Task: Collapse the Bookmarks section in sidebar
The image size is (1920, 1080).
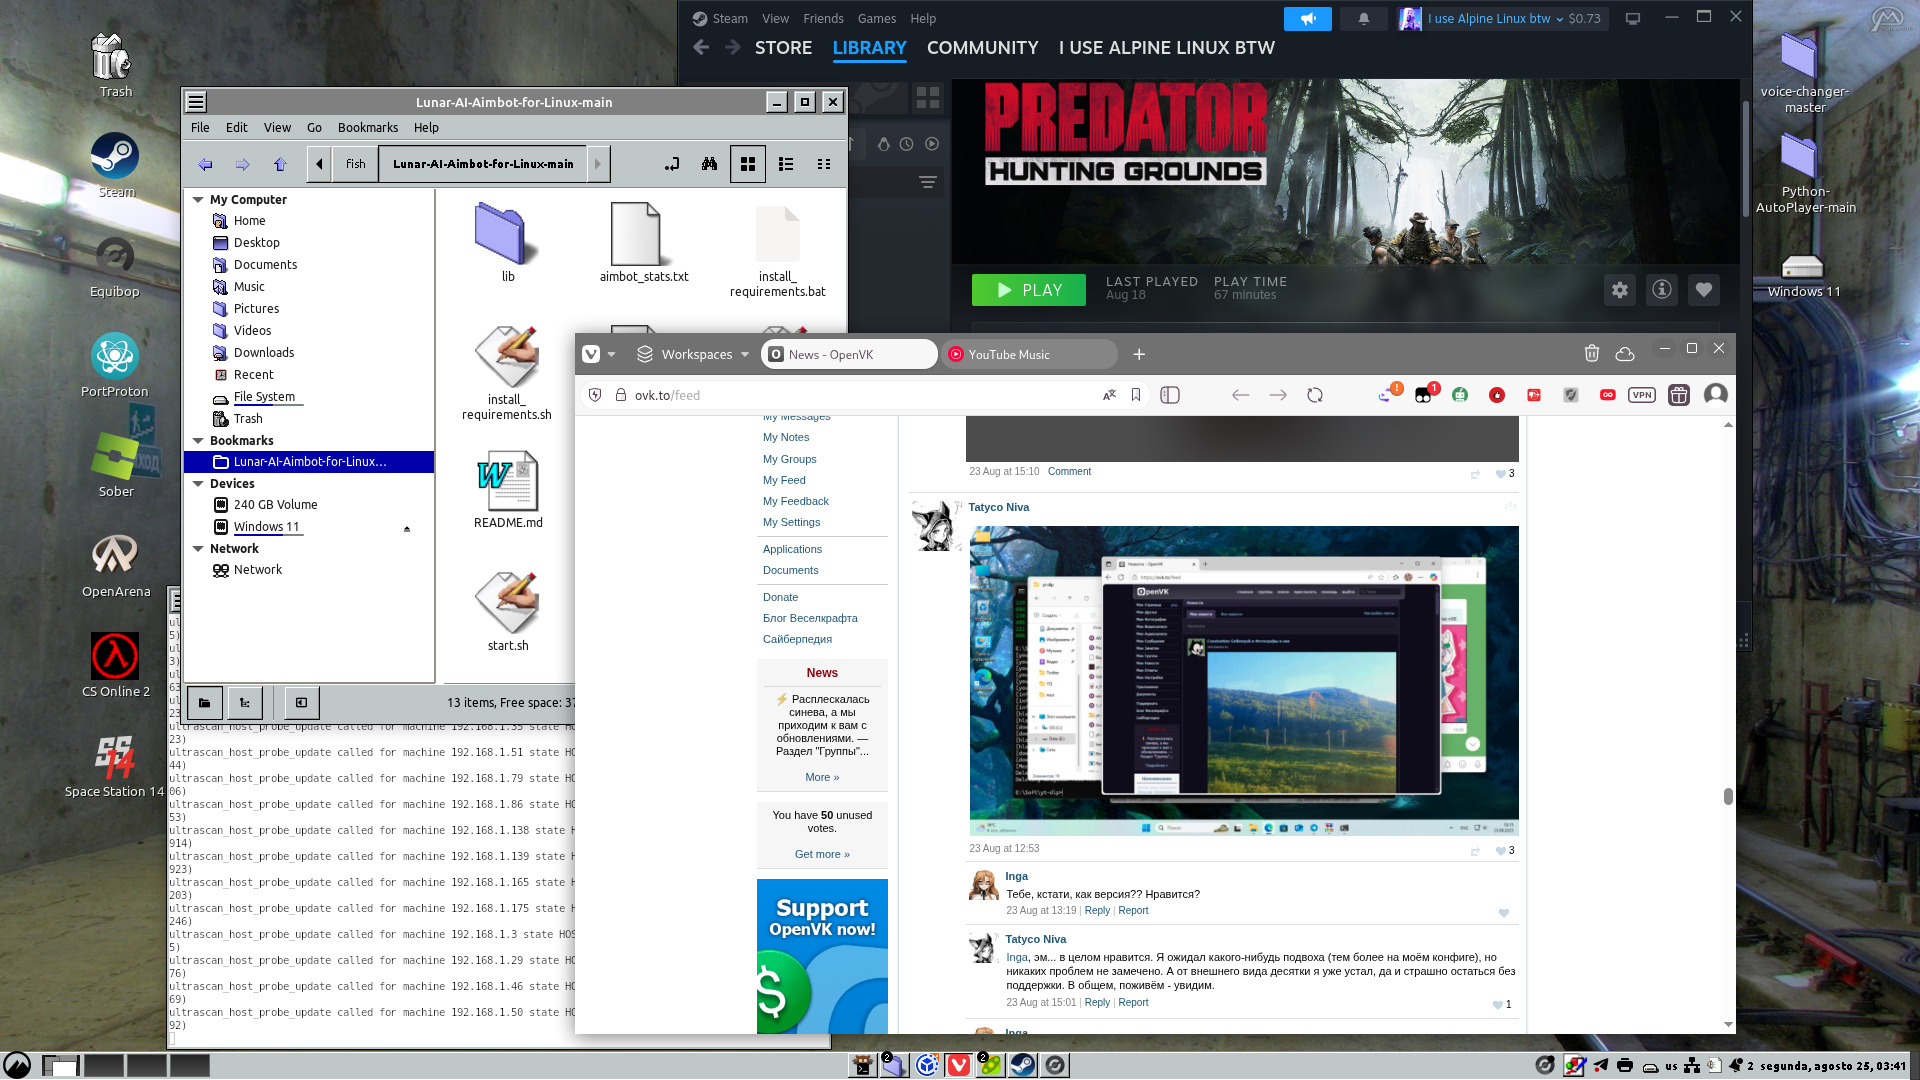Action: 198,441
